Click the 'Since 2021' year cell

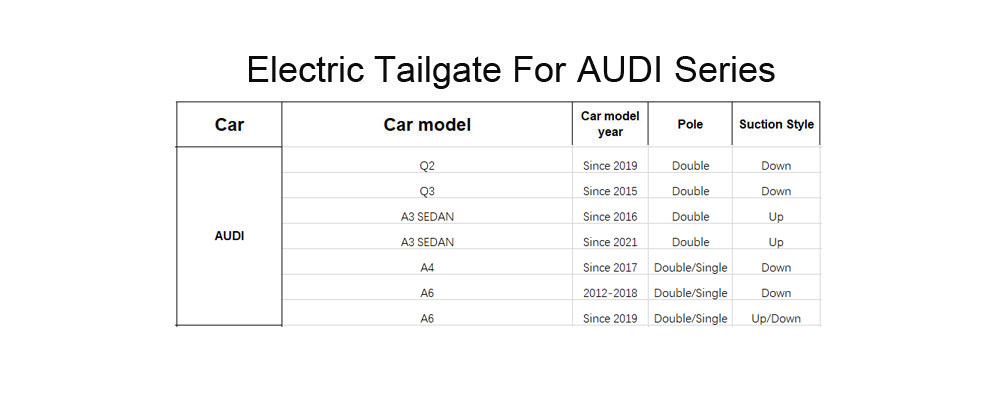click(610, 242)
